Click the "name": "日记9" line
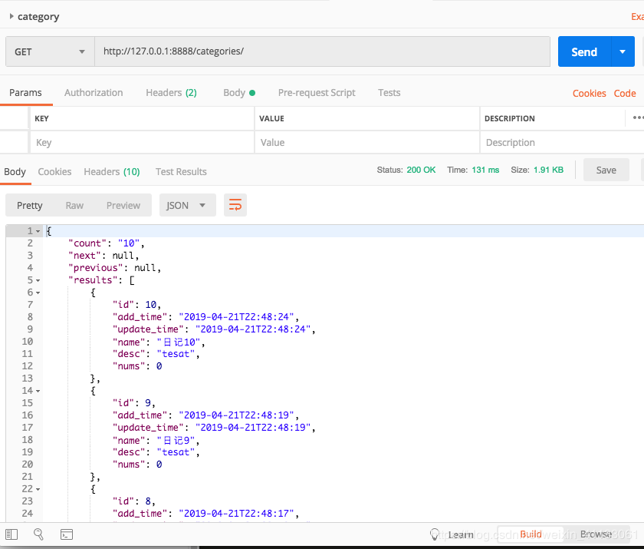 pos(156,440)
